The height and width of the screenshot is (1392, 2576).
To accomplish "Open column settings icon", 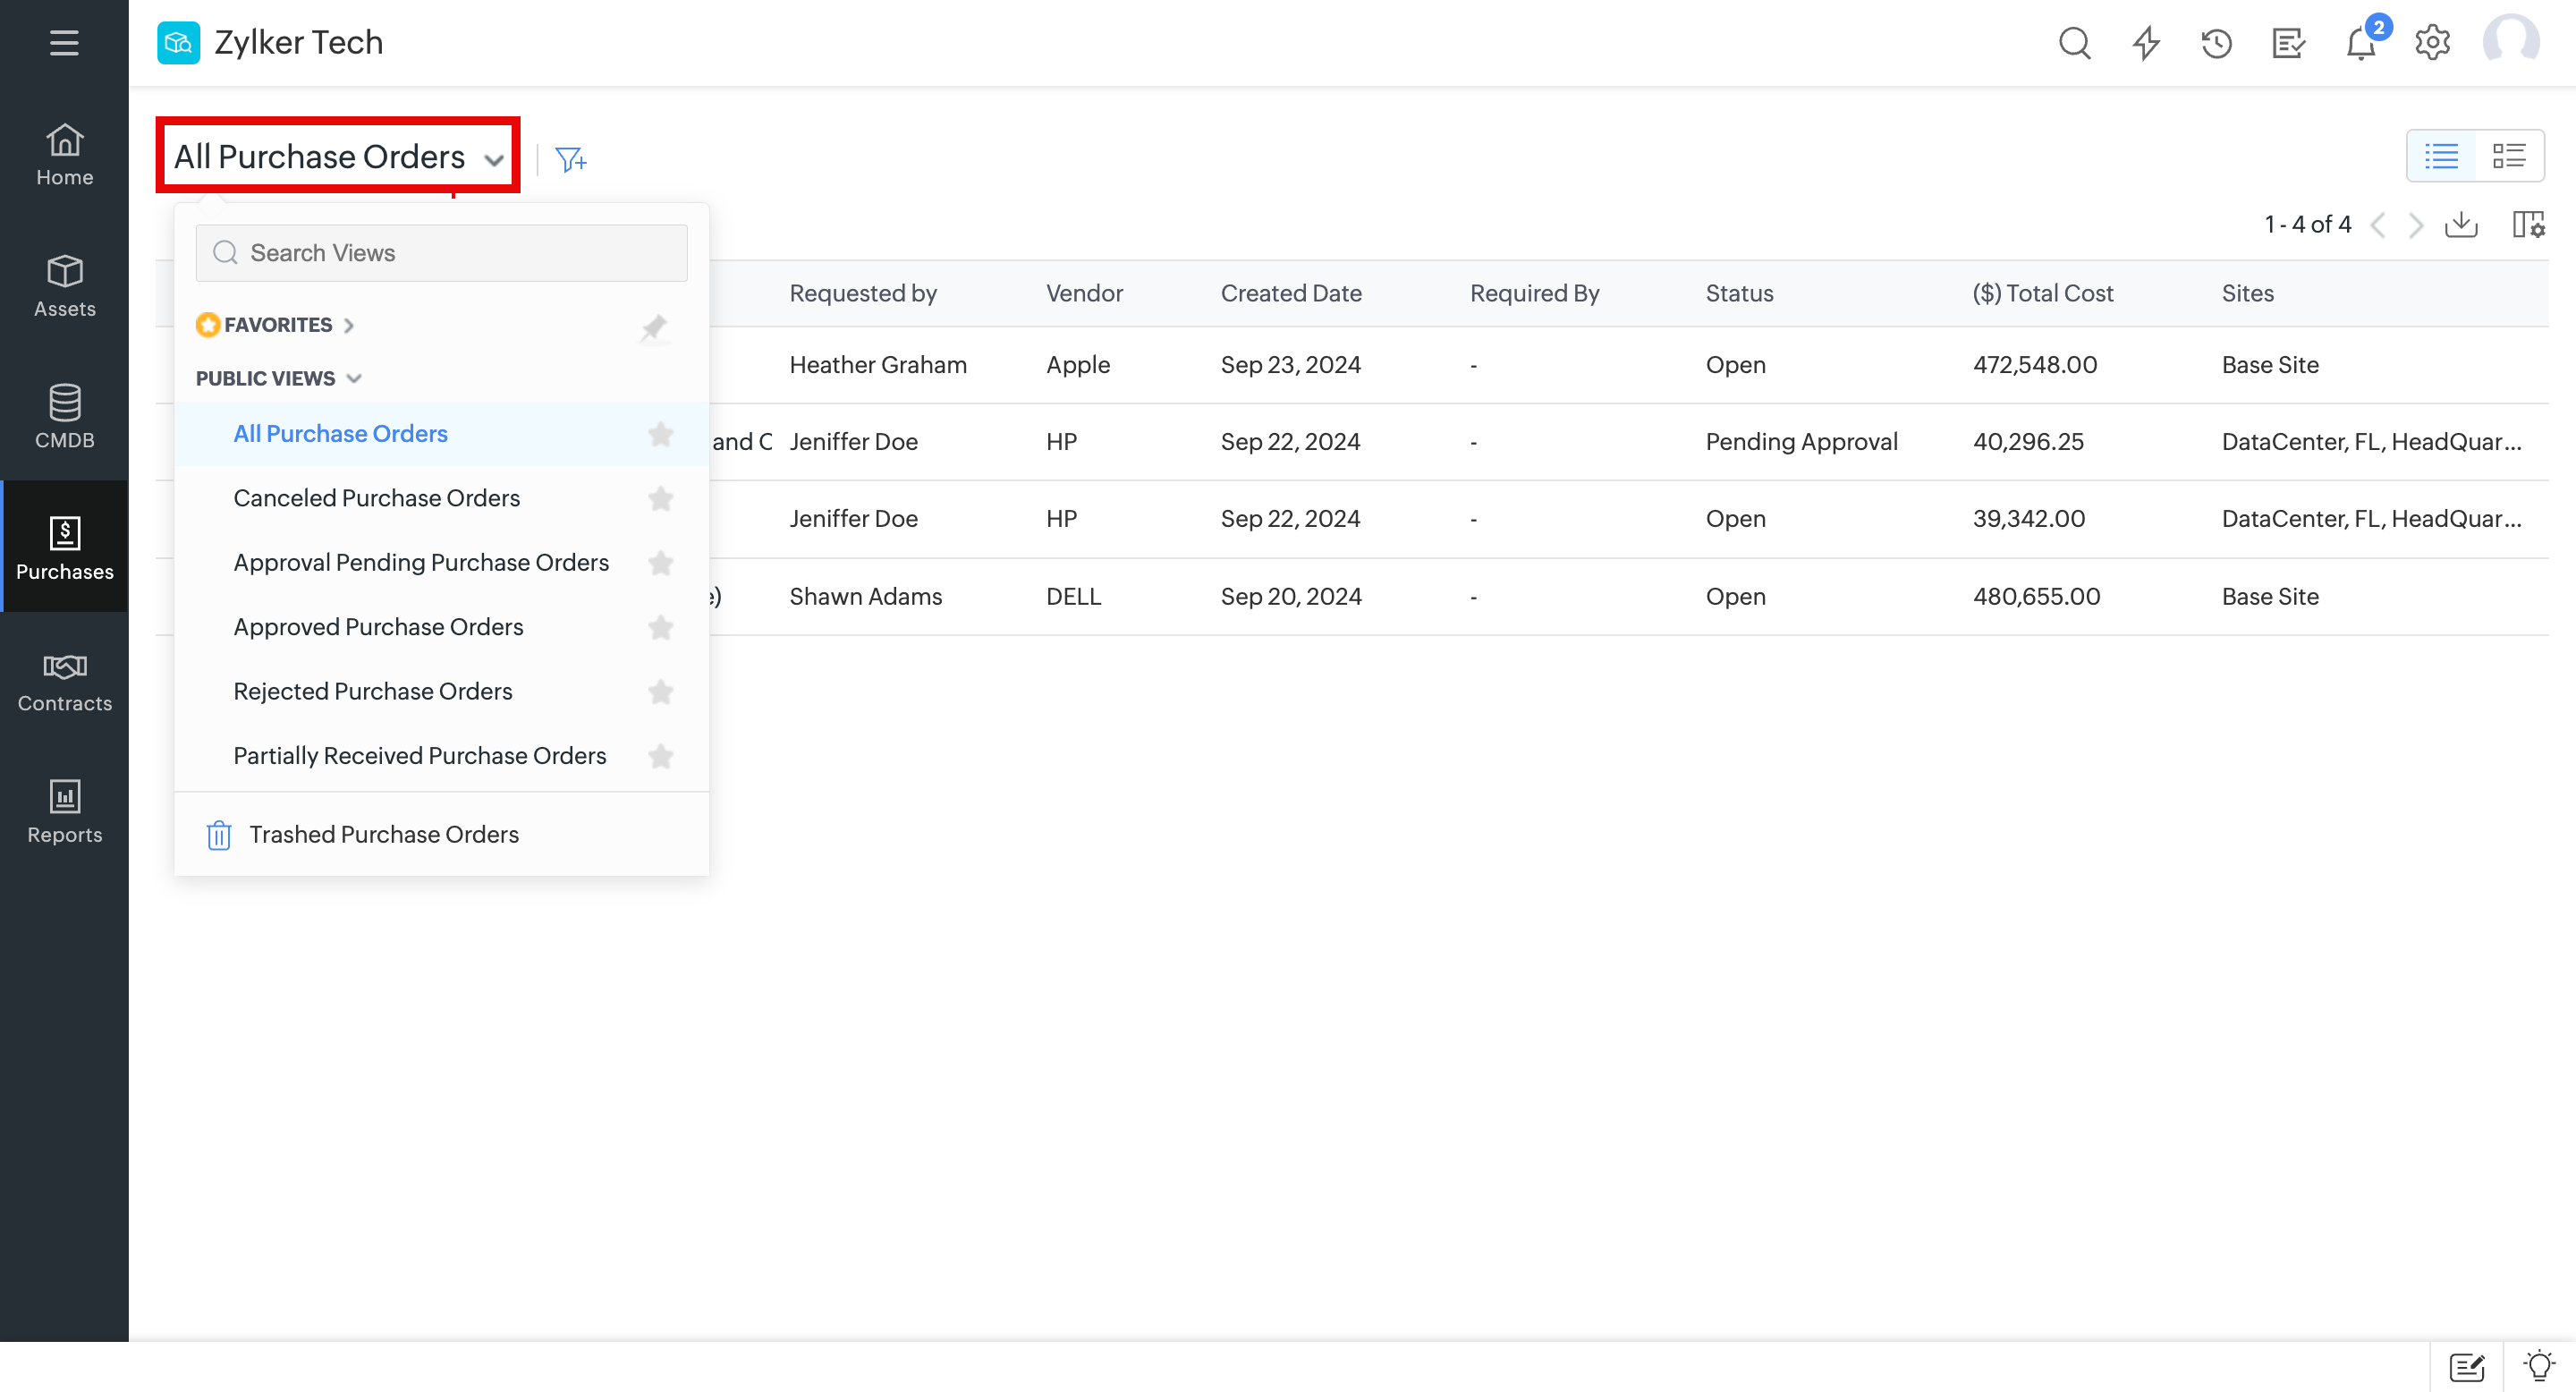I will point(2528,224).
